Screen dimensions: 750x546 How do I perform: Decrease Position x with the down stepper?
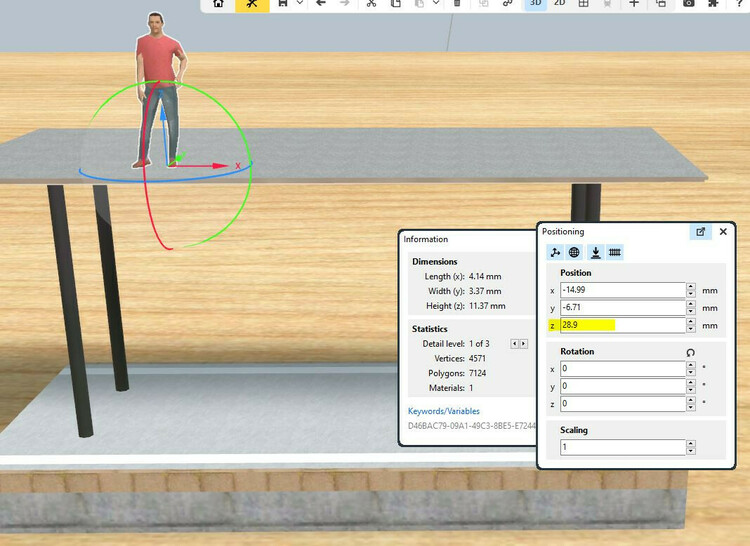point(691,294)
